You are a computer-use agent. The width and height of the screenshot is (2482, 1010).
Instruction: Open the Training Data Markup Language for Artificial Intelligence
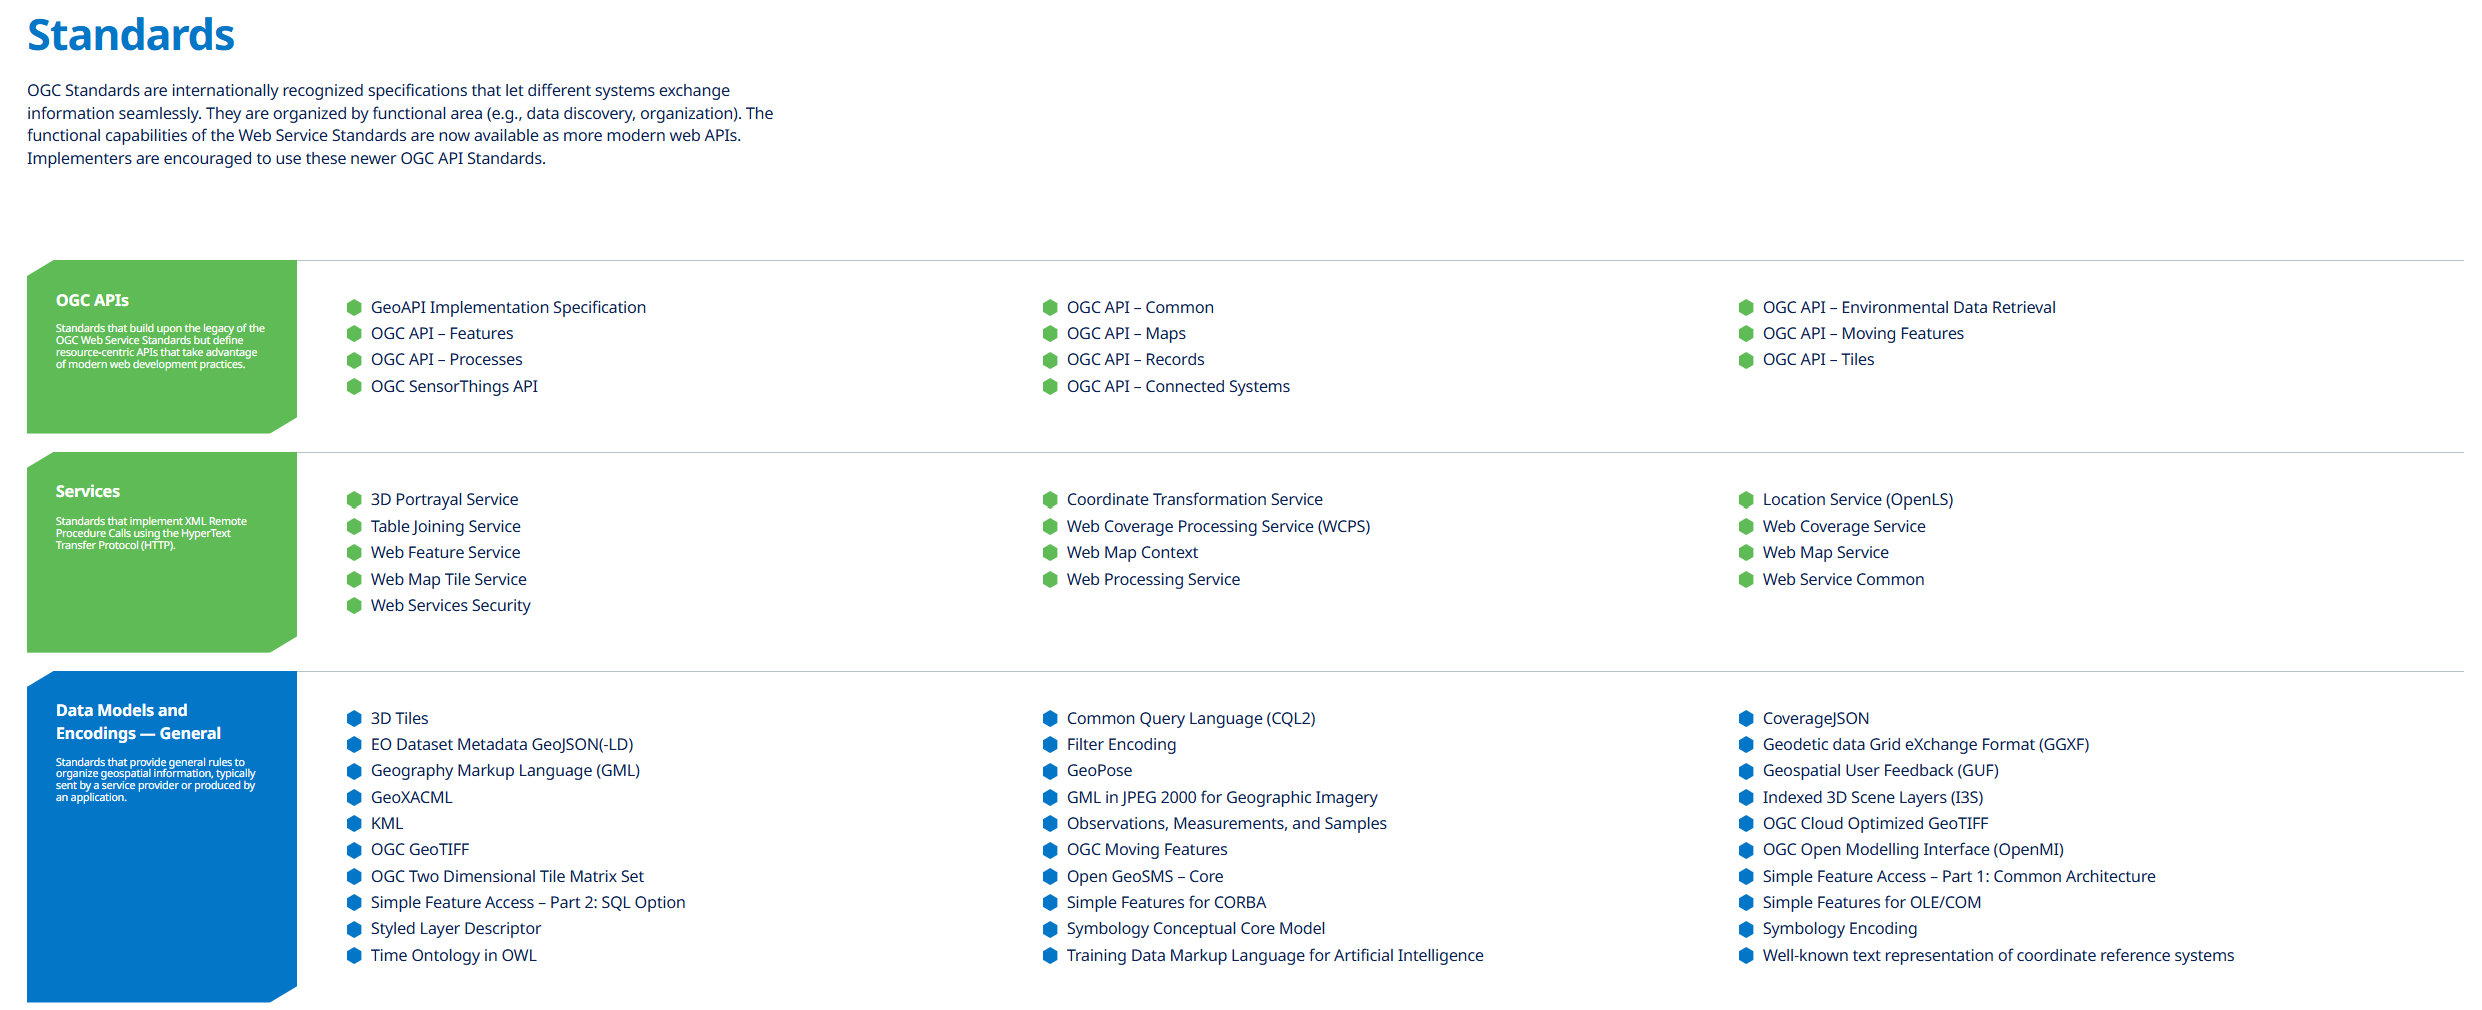point(1274,955)
